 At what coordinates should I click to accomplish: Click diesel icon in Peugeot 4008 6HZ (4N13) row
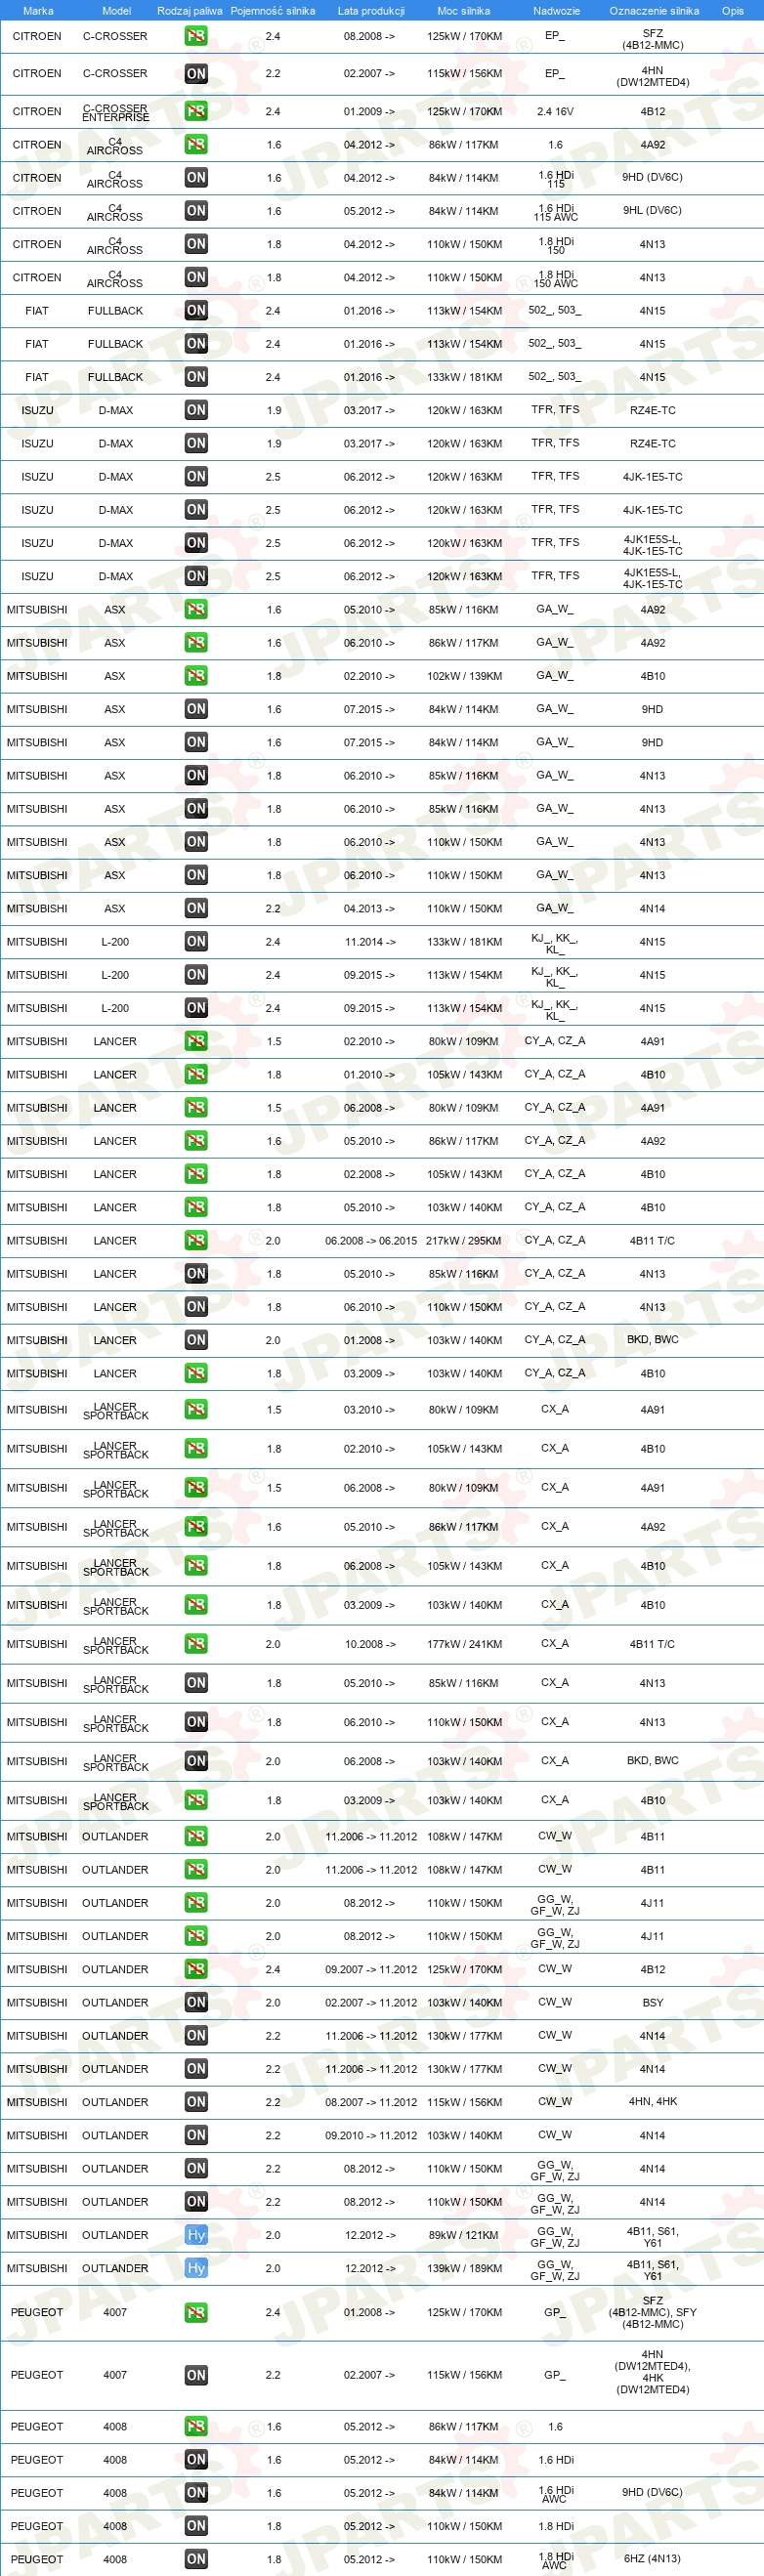(x=196, y=2559)
